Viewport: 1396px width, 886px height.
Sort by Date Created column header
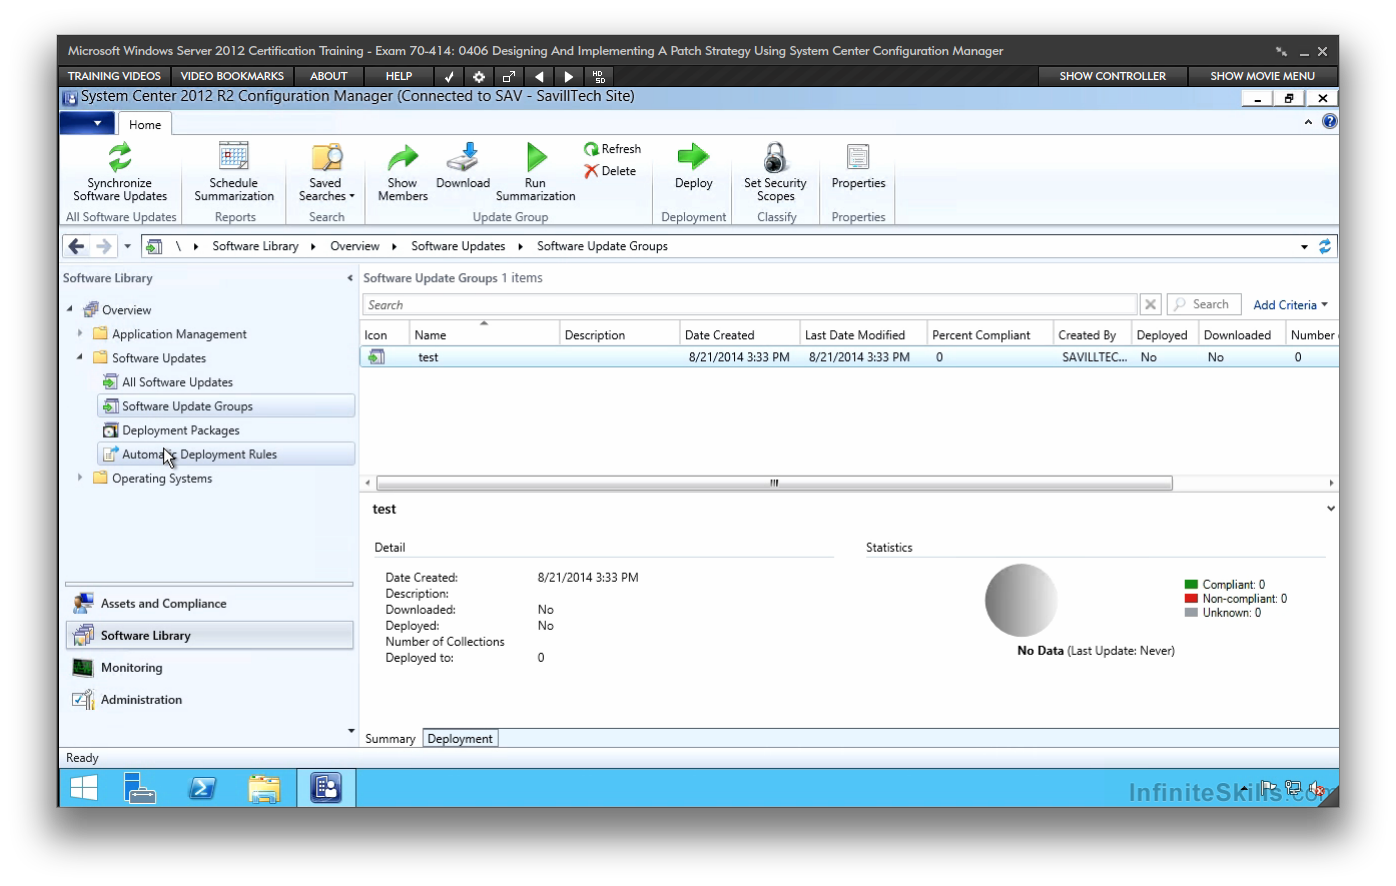coord(740,335)
